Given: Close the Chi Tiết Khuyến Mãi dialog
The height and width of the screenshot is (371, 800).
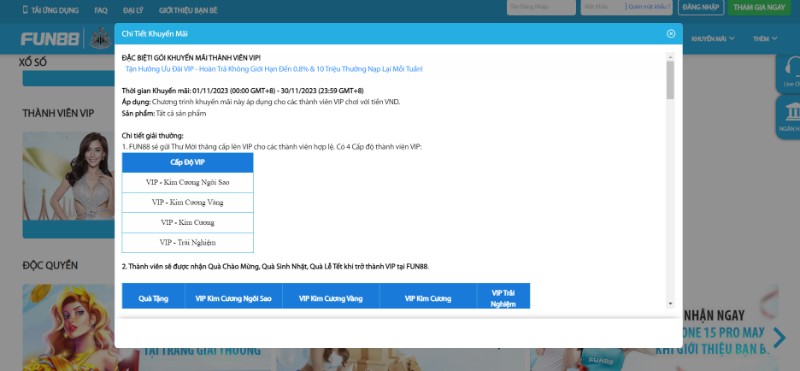Looking at the screenshot, I should (670, 34).
